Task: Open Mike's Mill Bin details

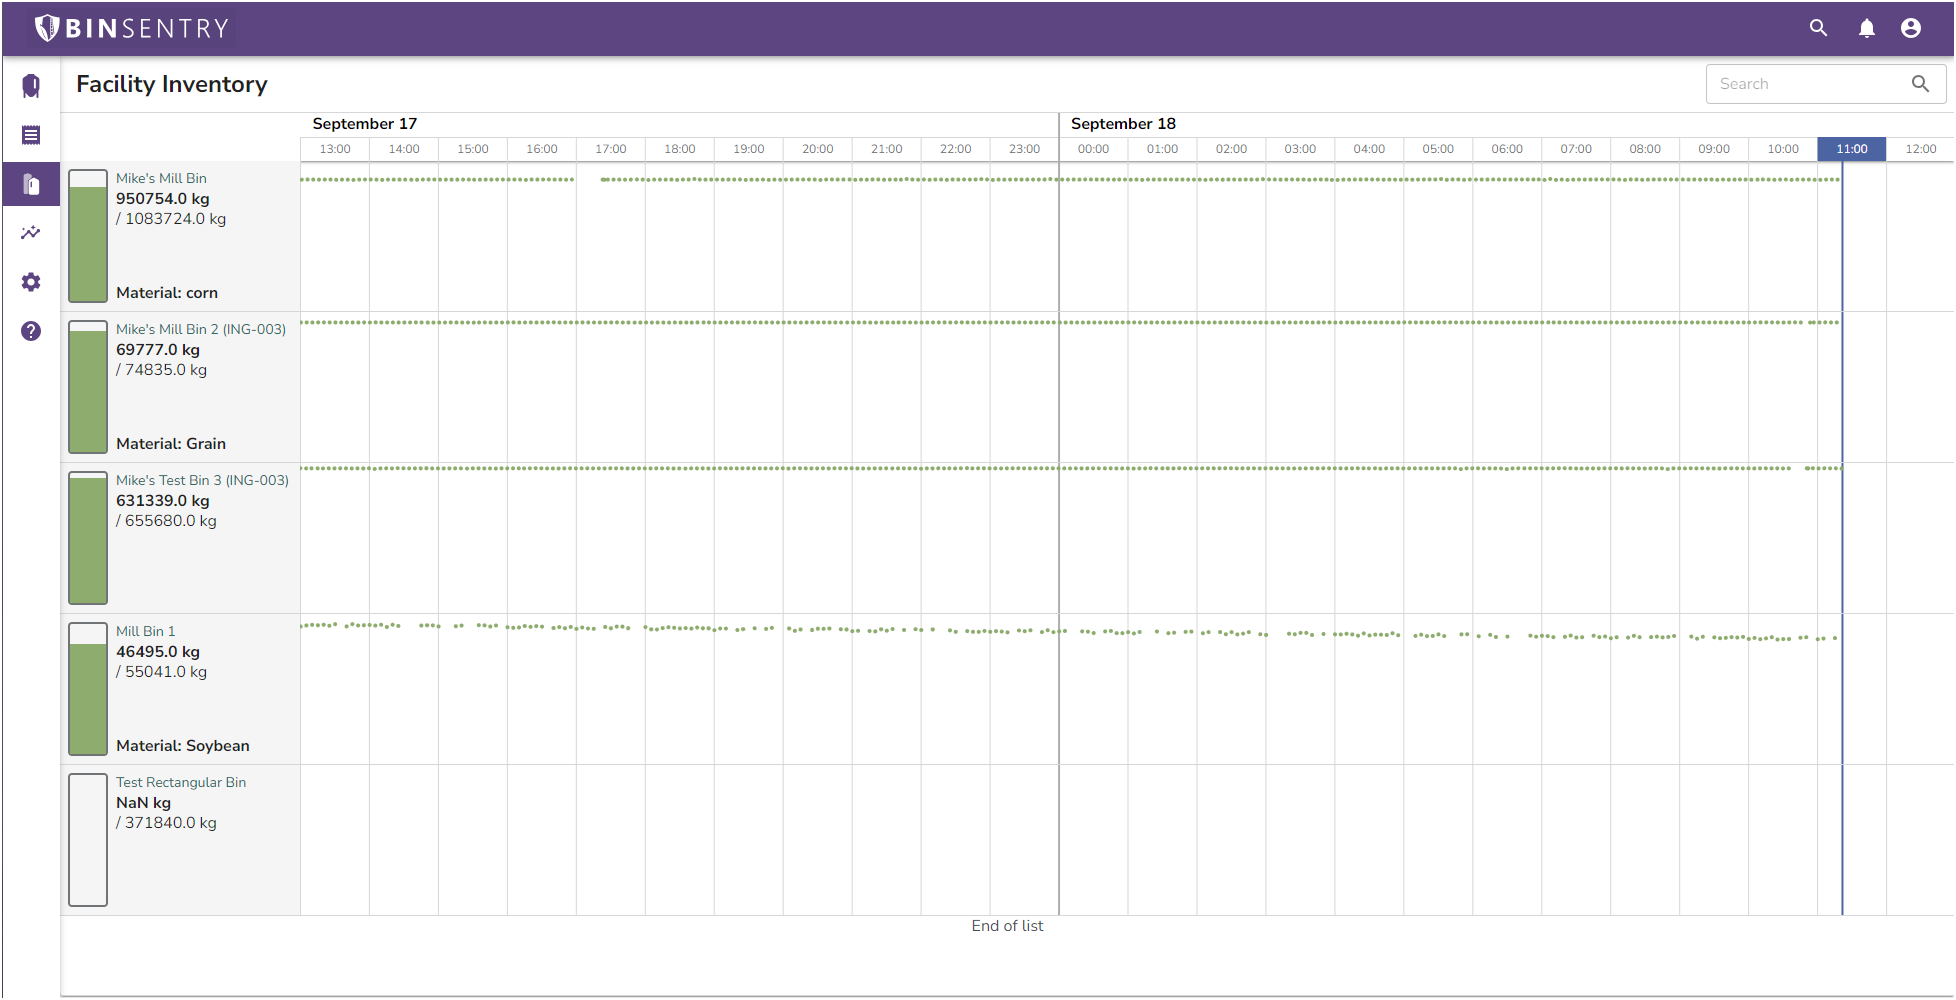Action: [161, 178]
